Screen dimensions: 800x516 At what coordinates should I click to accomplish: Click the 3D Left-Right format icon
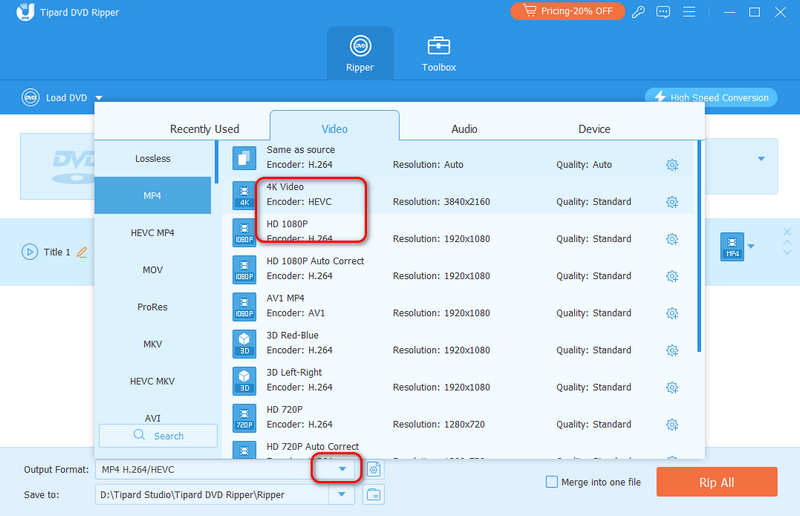point(244,381)
